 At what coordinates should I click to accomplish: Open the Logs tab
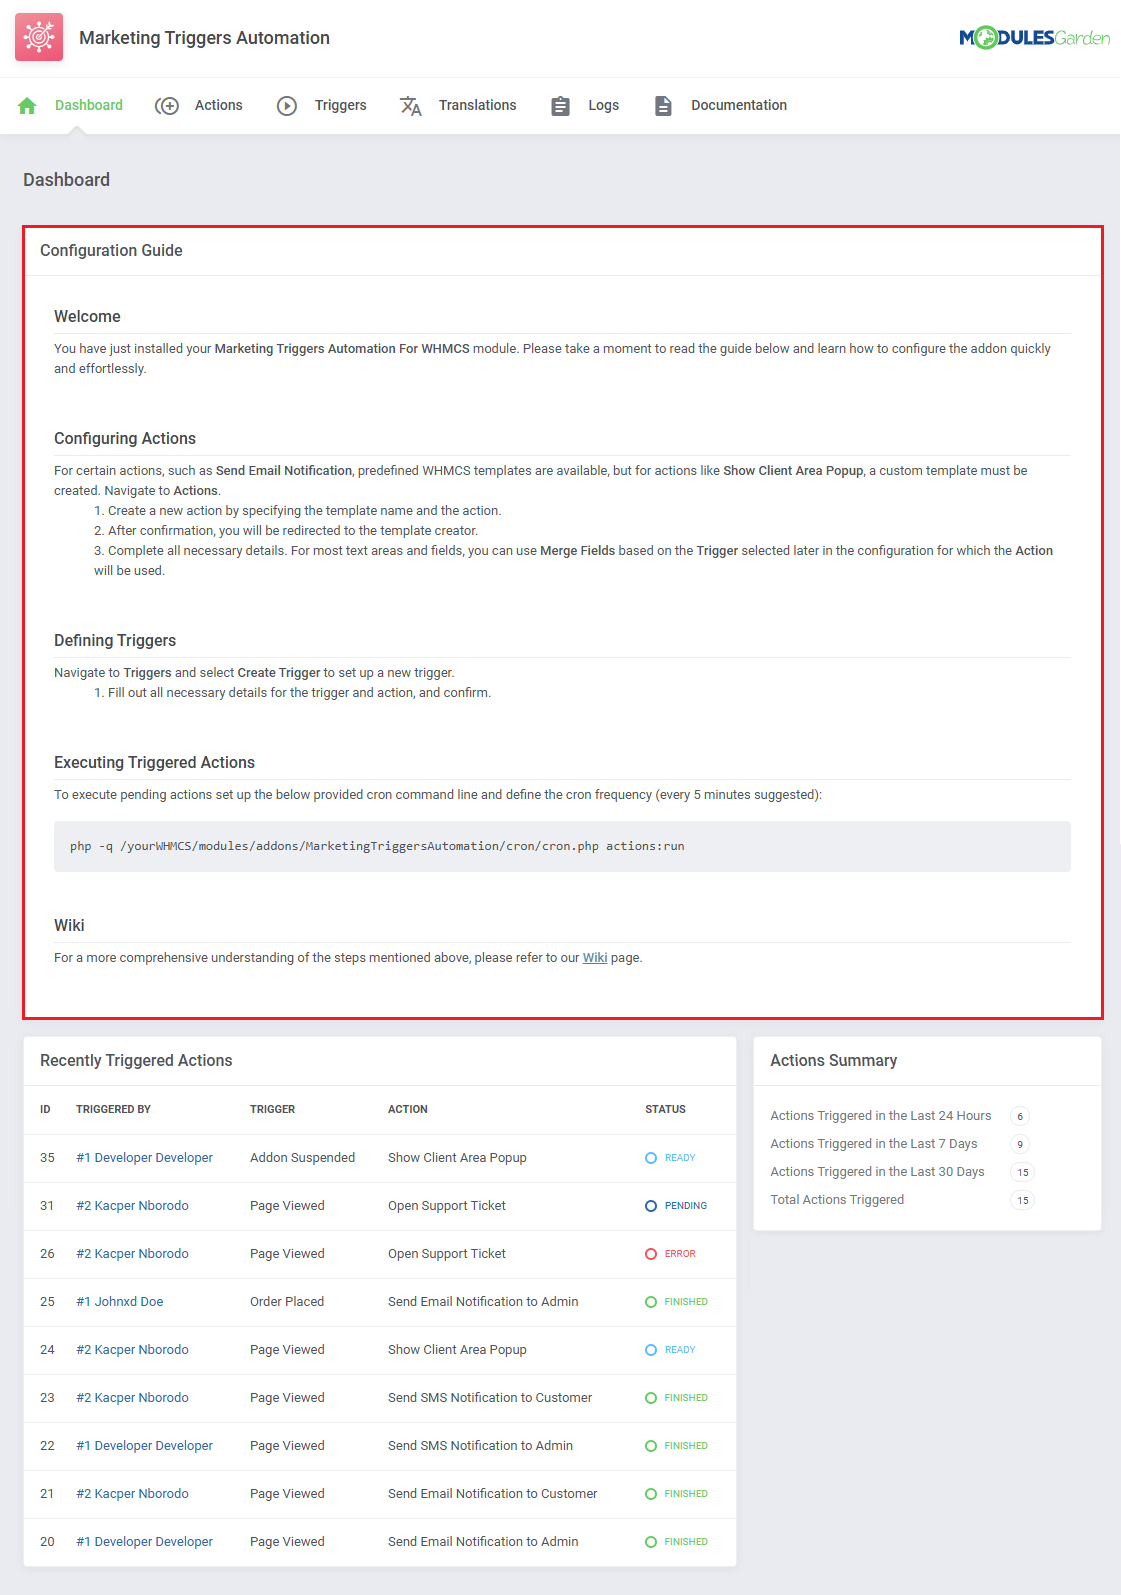pyautogui.click(x=603, y=105)
